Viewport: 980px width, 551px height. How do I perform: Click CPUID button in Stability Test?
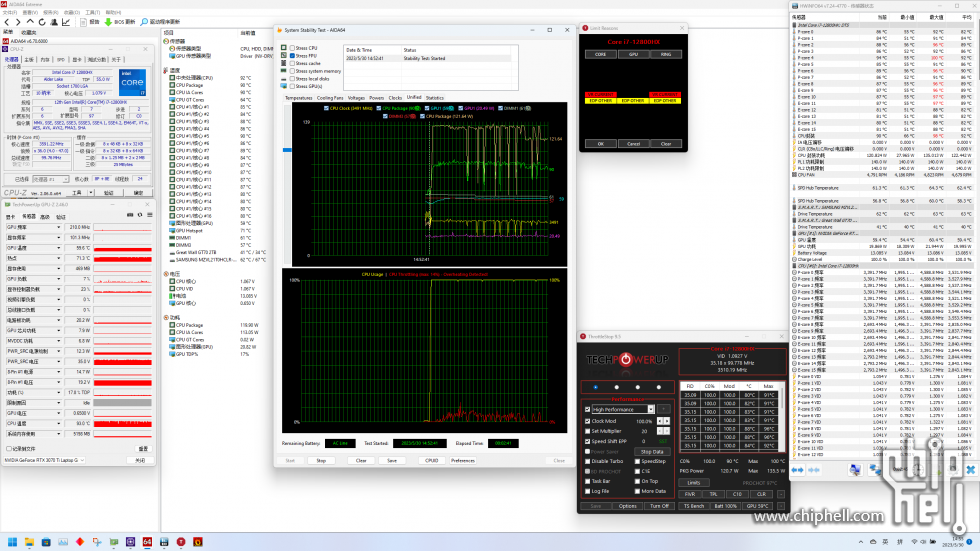pos(431,460)
